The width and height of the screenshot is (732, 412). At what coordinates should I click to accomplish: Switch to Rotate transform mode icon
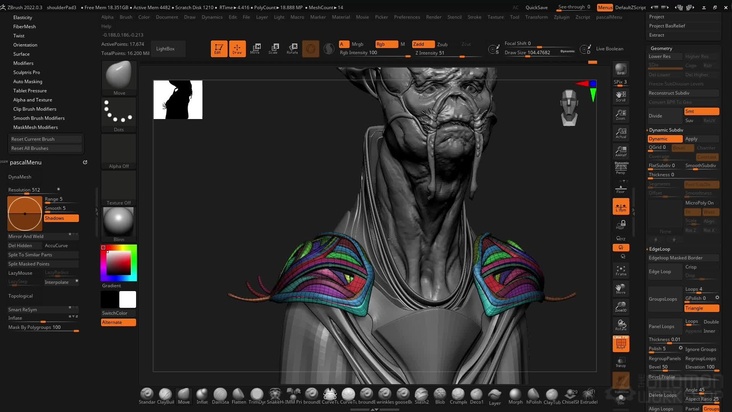292,49
